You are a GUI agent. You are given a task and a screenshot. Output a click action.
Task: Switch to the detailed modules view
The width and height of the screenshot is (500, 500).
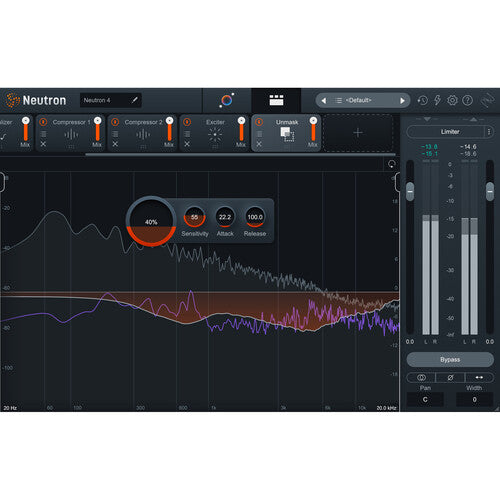coord(276,100)
